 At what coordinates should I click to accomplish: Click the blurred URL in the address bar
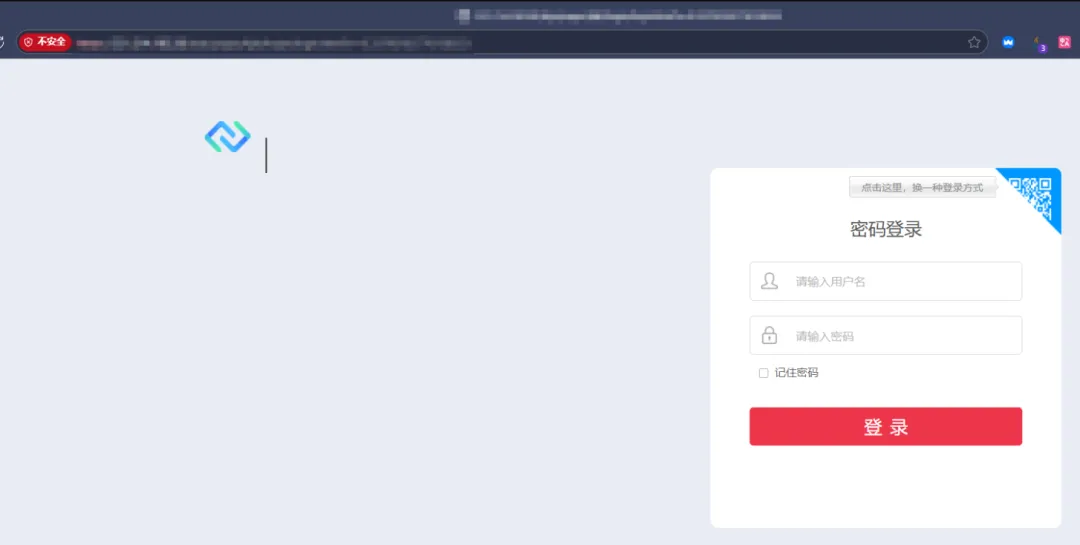pyautogui.click(x=274, y=43)
